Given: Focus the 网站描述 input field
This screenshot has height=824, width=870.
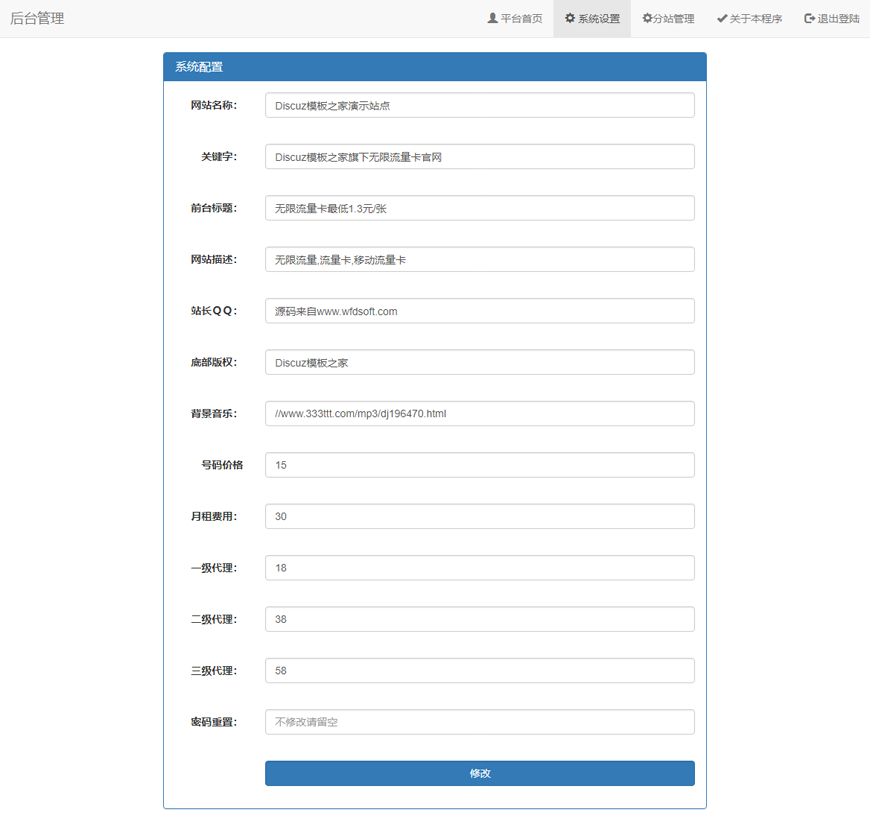Looking at the screenshot, I should coord(479,260).
